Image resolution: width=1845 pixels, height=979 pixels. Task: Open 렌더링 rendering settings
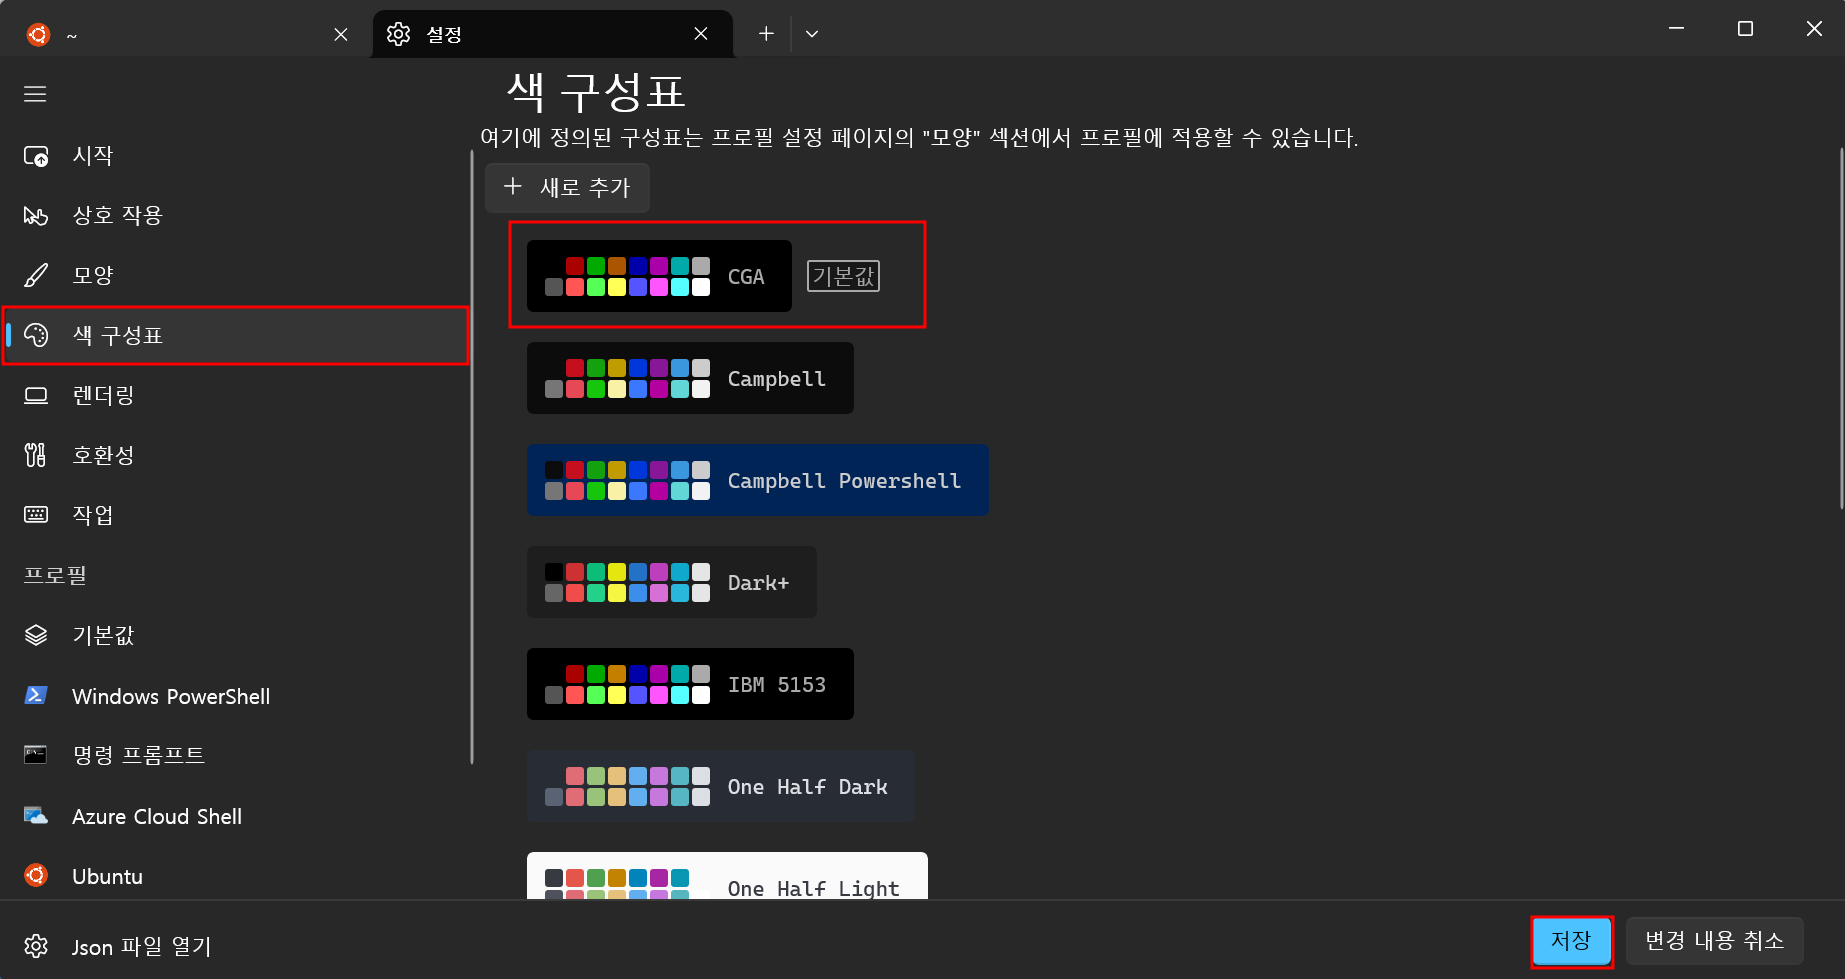click(x=236, y=395)
